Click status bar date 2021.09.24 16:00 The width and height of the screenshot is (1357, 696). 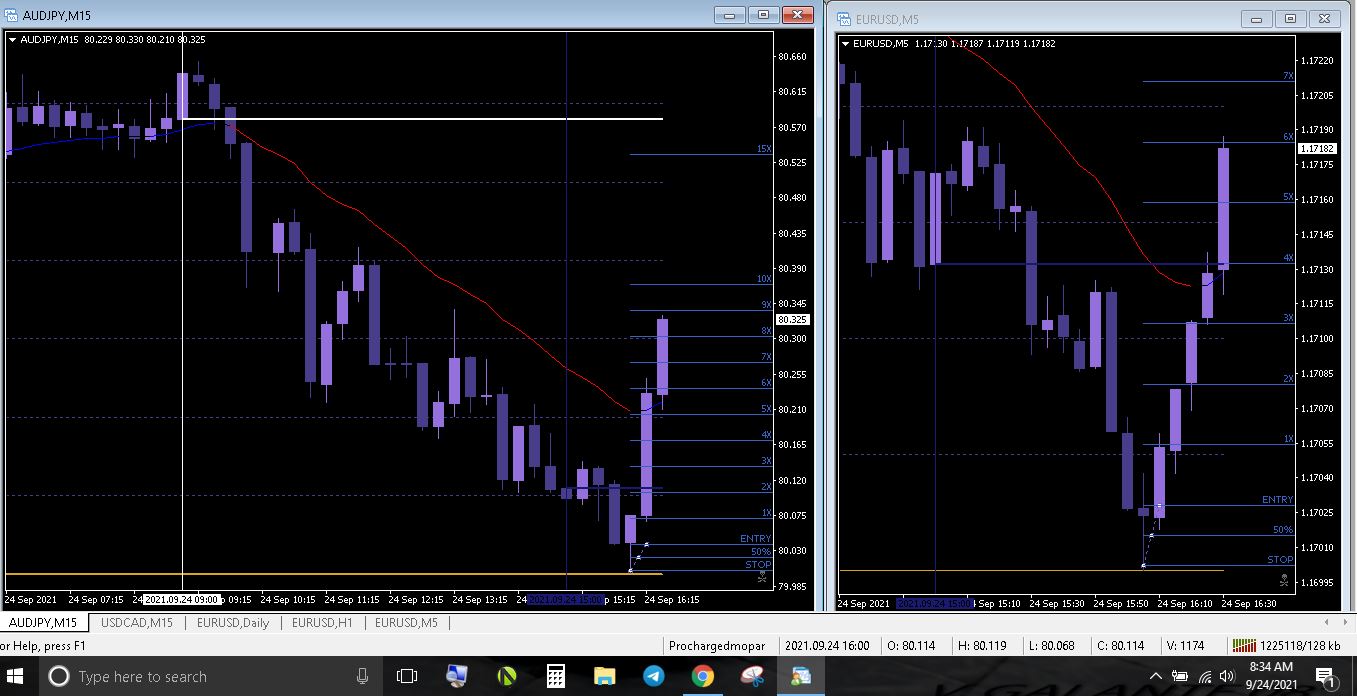pos(827,646)
